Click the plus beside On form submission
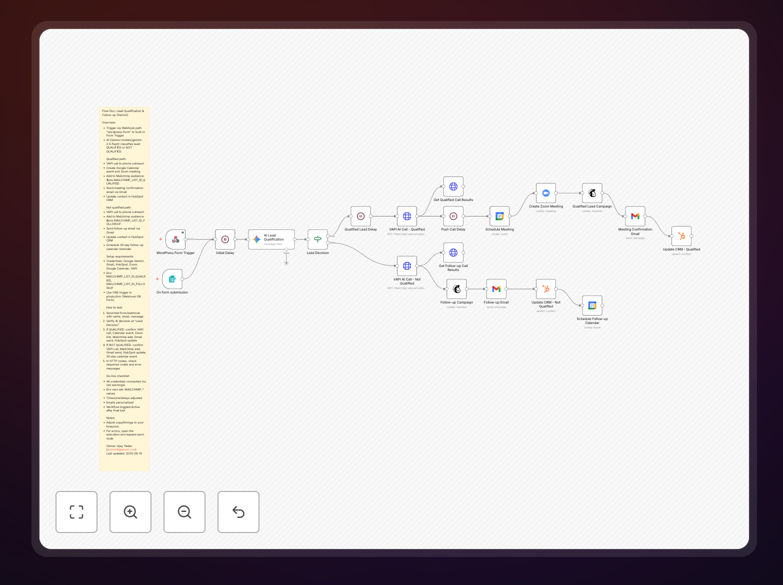 (157, 279)
